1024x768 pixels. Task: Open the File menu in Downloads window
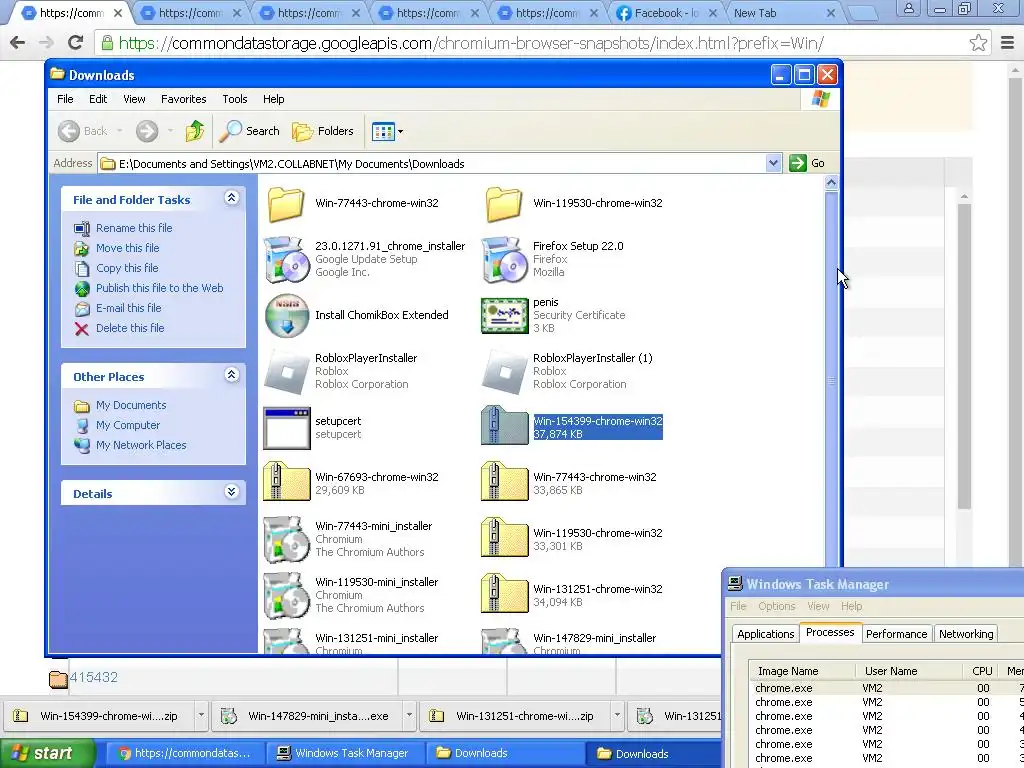coord(65,99)
